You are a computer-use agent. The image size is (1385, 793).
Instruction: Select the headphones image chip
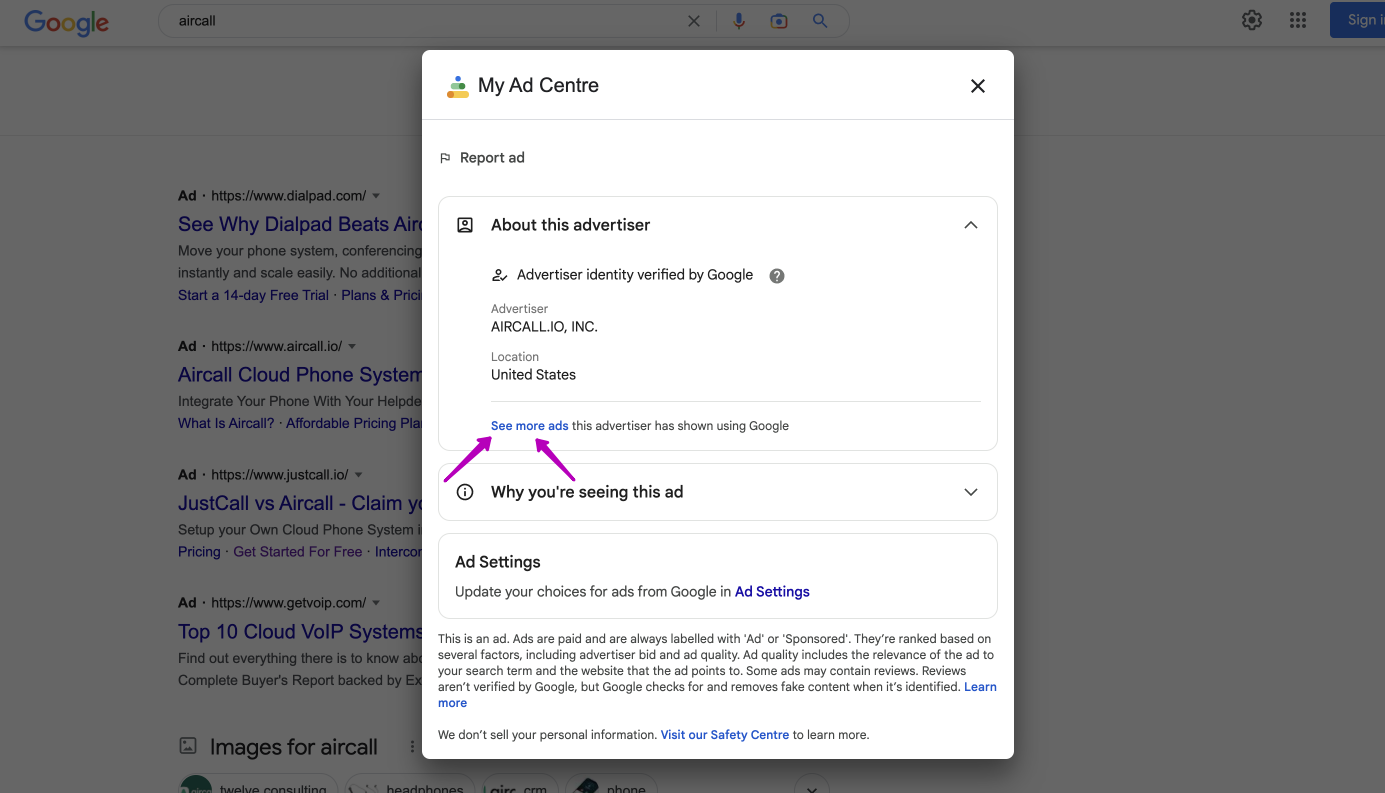[x=411, y=785]
